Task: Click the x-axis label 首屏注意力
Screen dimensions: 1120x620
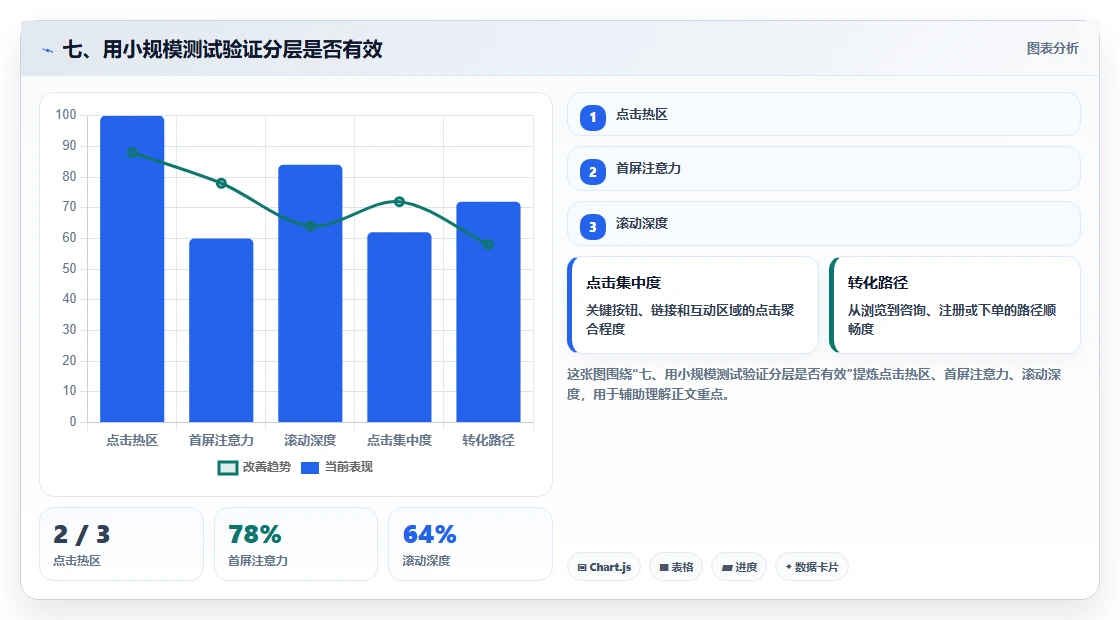Action: [221, 441]
